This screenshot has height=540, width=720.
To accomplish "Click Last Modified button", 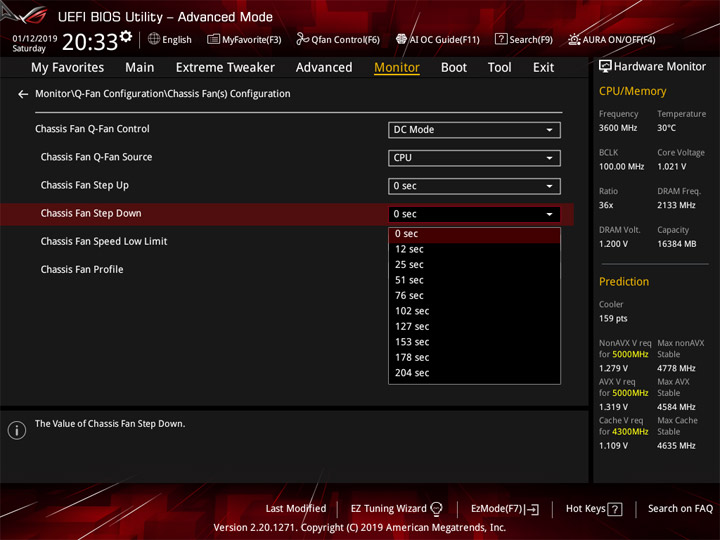I will (296, 509).
